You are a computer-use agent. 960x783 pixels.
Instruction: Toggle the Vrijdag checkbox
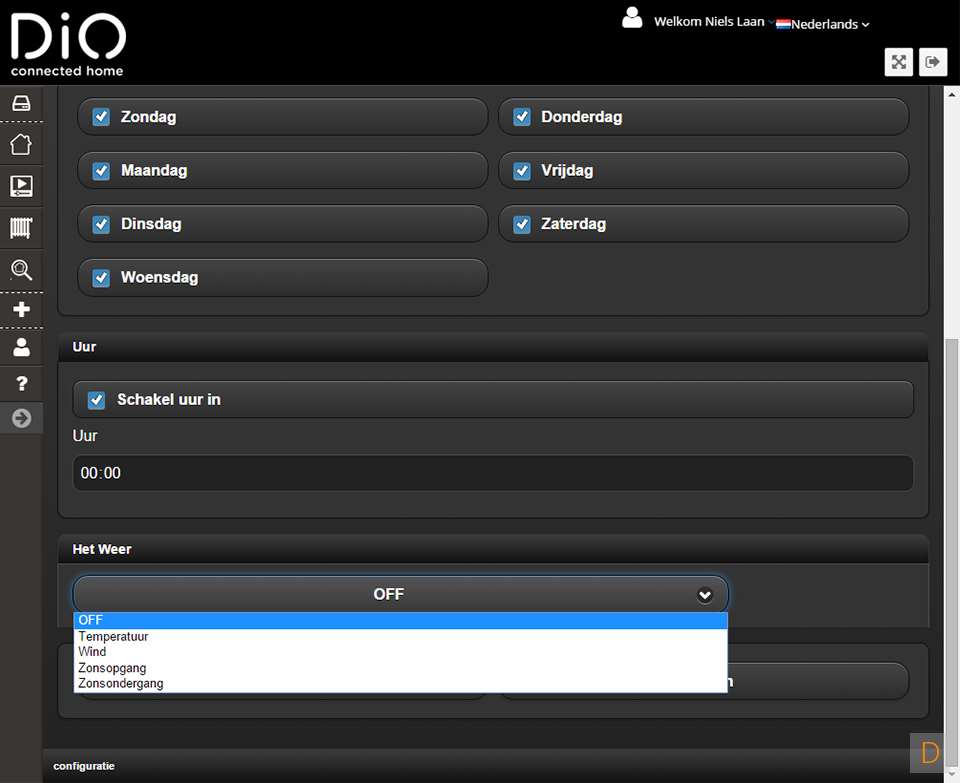point(522,171)
